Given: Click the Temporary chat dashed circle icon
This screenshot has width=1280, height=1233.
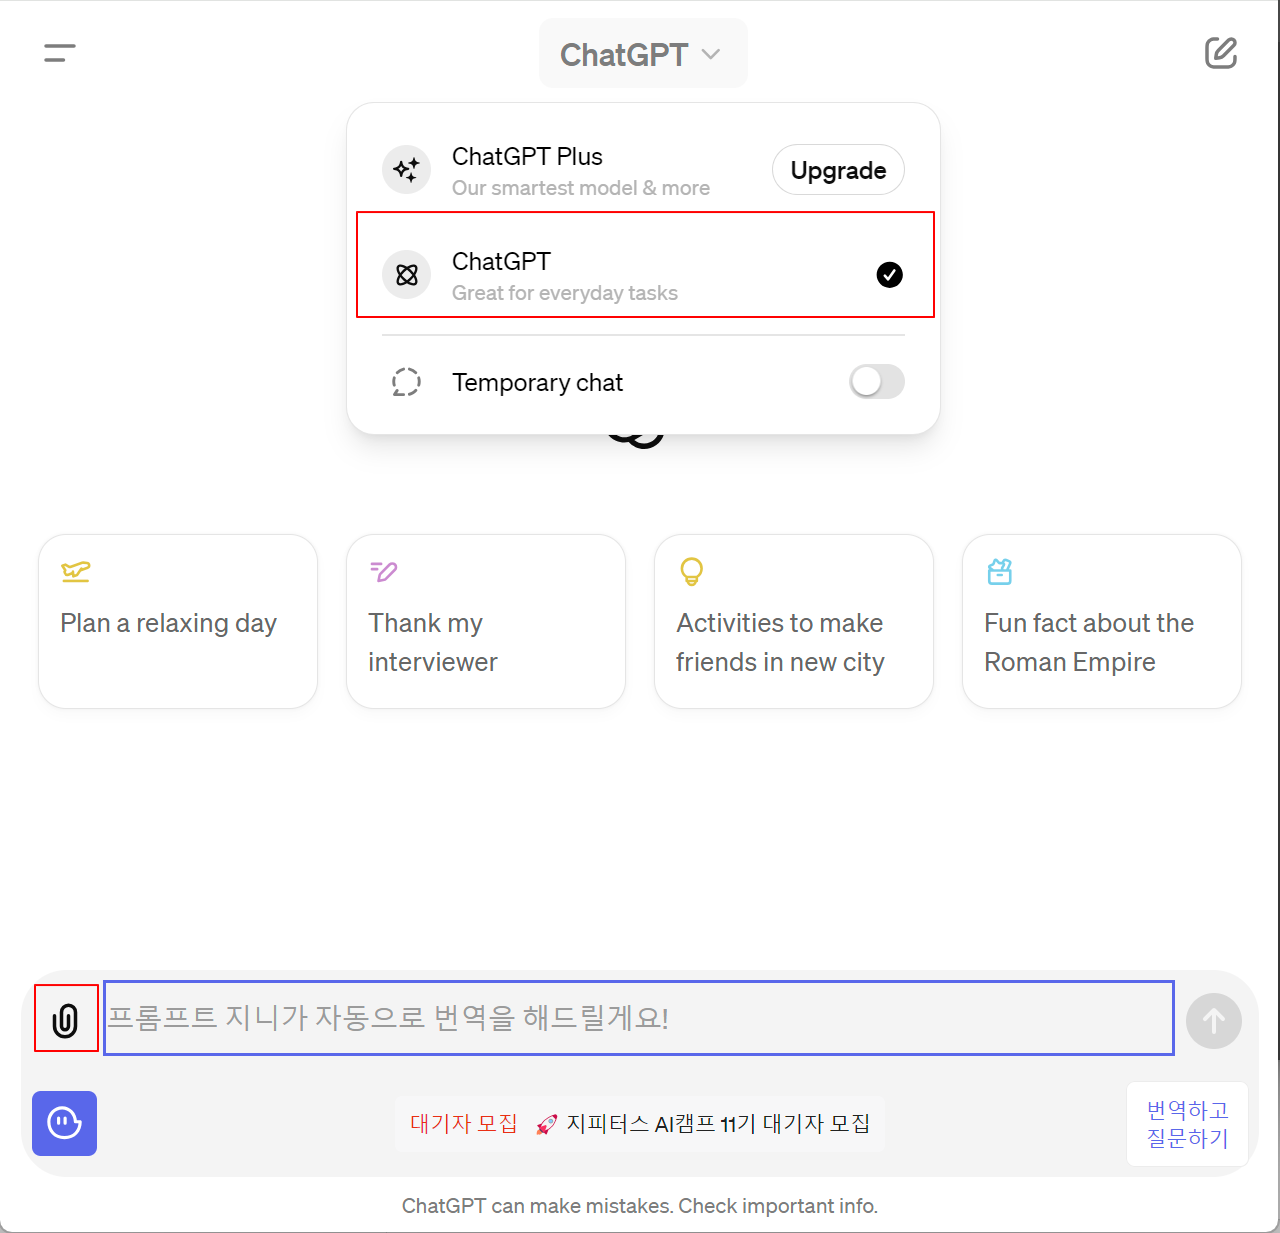Looking at the screenshot, I should (406, 382).
